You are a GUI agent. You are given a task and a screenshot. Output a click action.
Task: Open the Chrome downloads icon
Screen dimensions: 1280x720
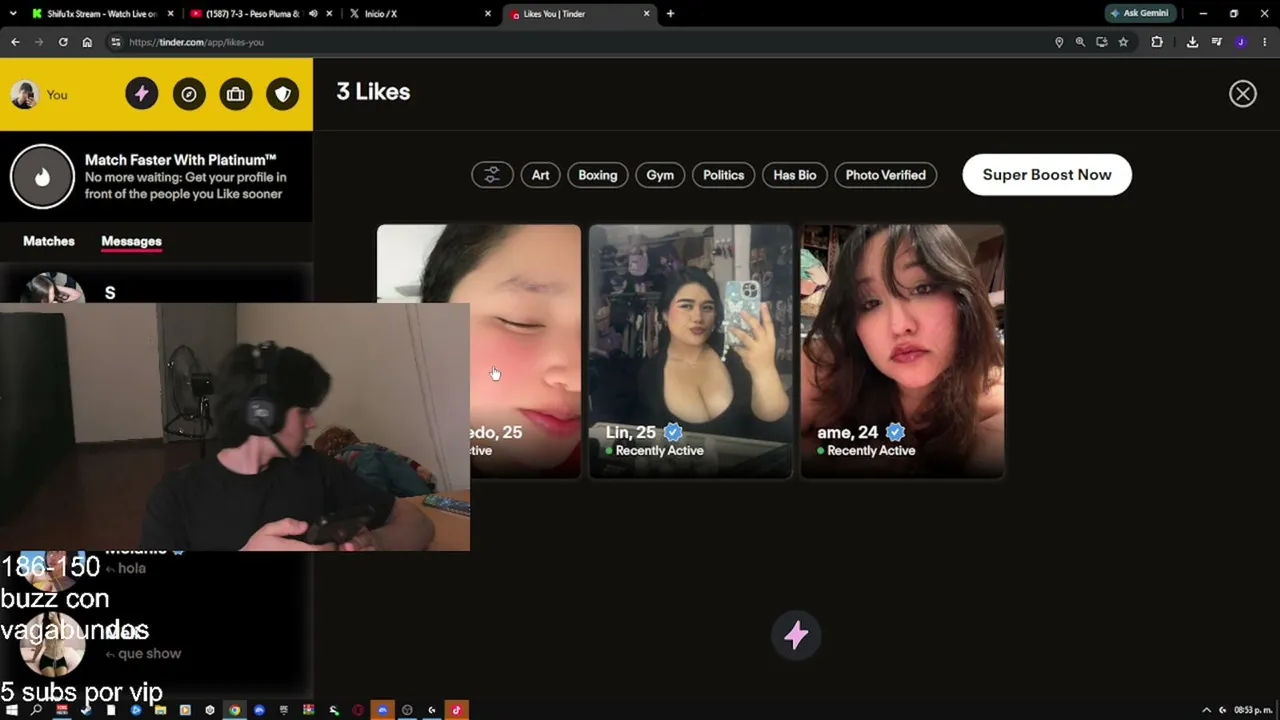click(x=1192, y=42)
